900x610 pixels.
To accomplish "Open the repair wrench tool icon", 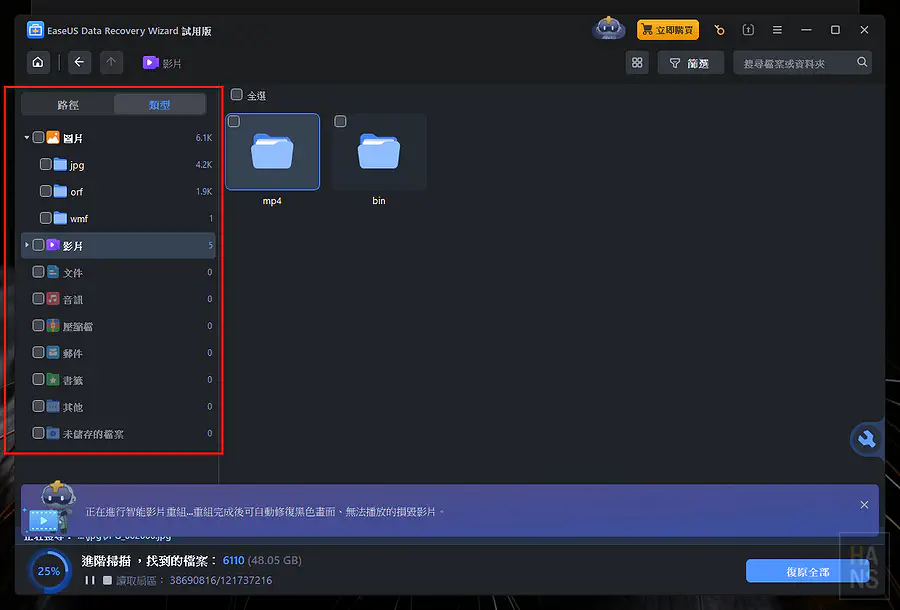I will (x=866, y=439).
